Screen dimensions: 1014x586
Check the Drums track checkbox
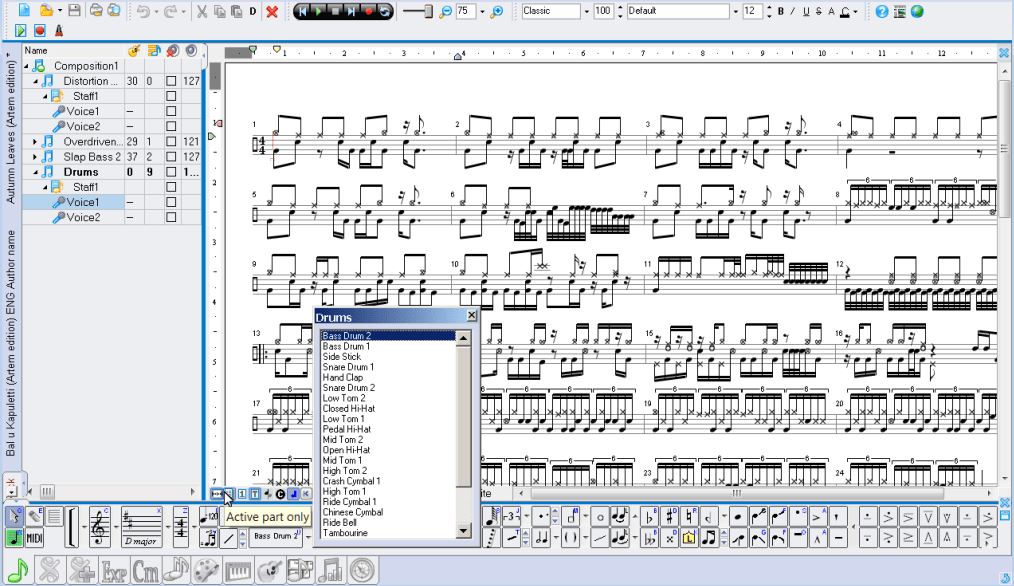pyautogui.click(x=171, y=172)
